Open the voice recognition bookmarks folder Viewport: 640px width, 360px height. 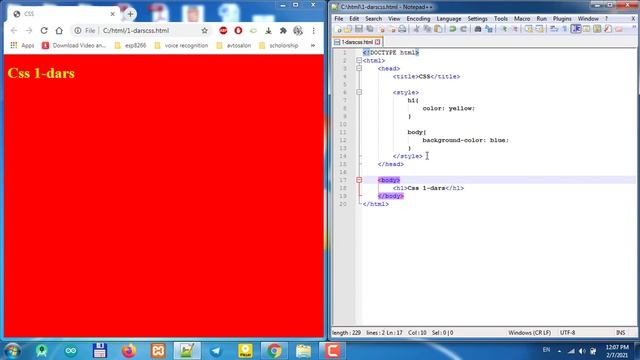point(181,45)
